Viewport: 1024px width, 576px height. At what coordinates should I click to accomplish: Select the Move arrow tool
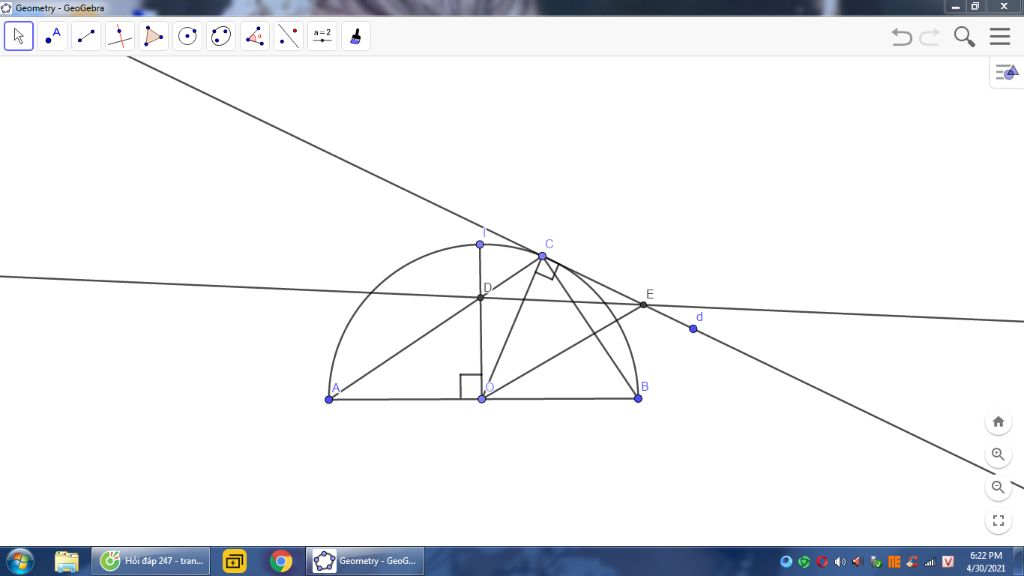19,36
